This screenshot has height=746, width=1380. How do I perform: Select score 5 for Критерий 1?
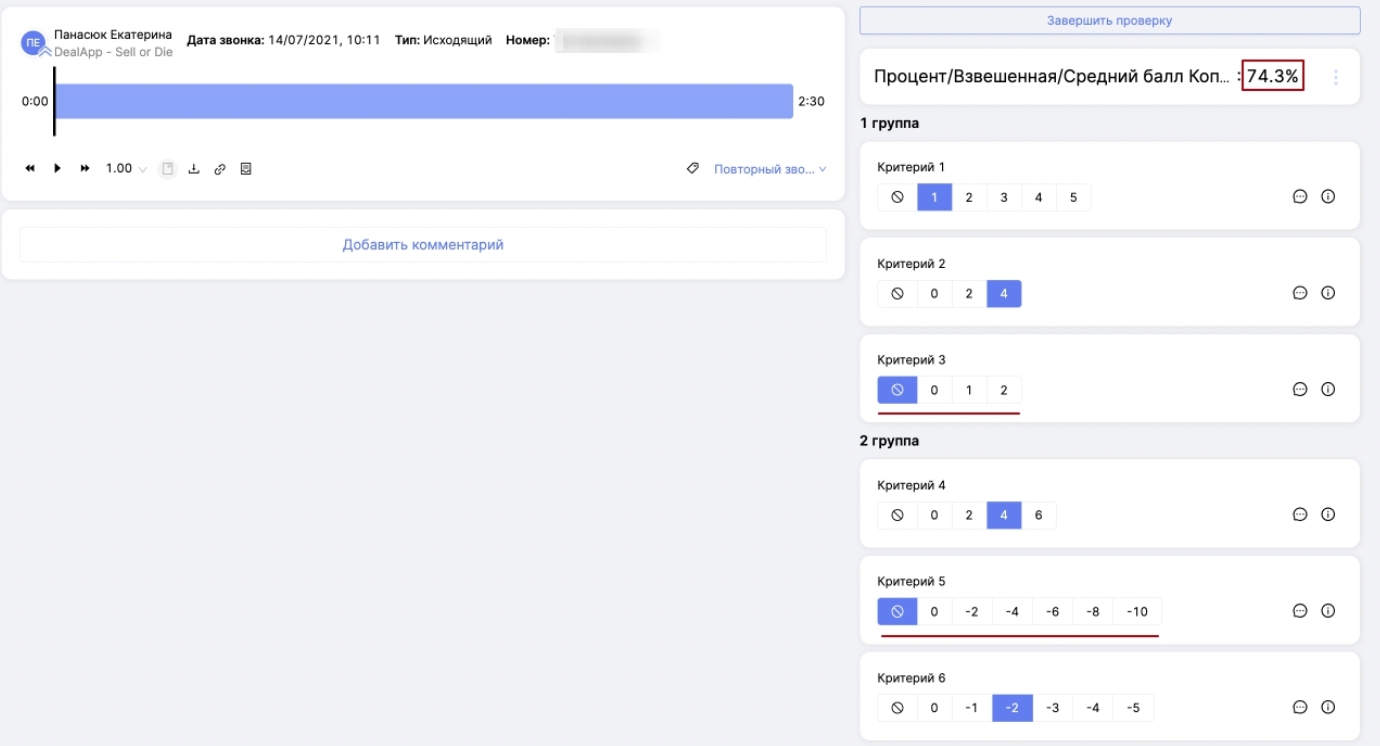pos(1073,198)
